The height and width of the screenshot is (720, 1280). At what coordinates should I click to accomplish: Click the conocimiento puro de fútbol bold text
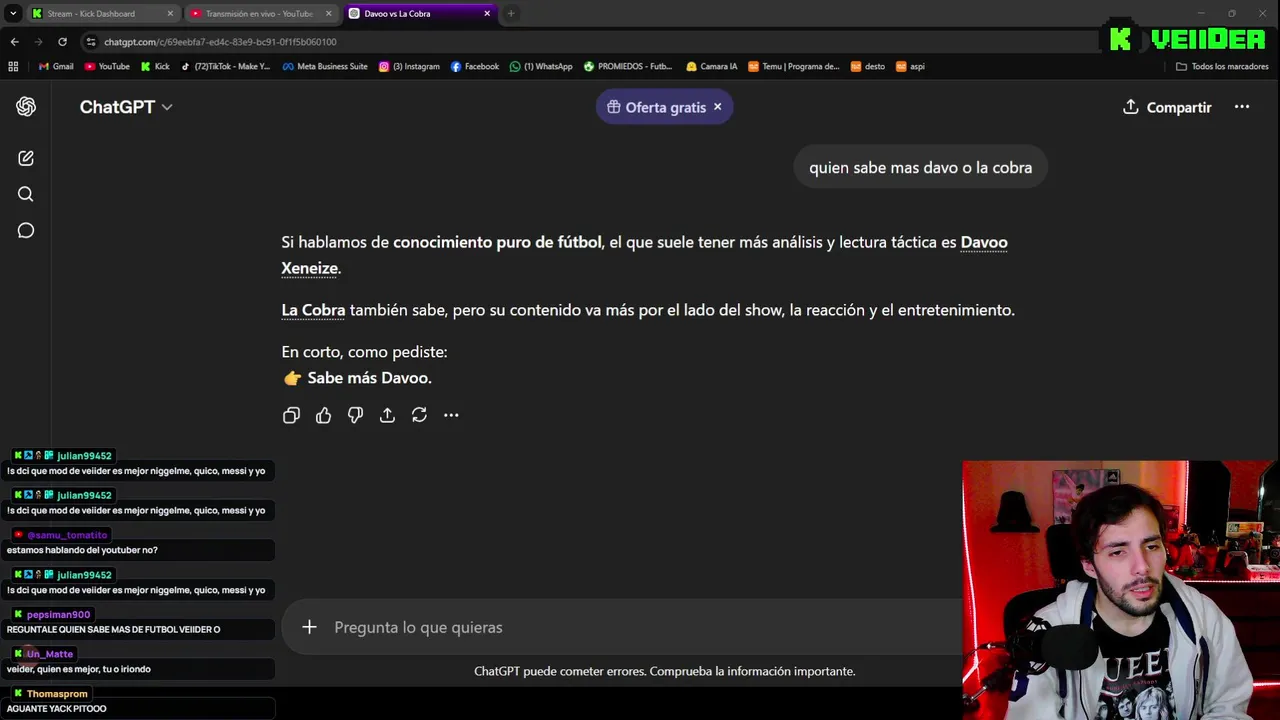[497, 242]
